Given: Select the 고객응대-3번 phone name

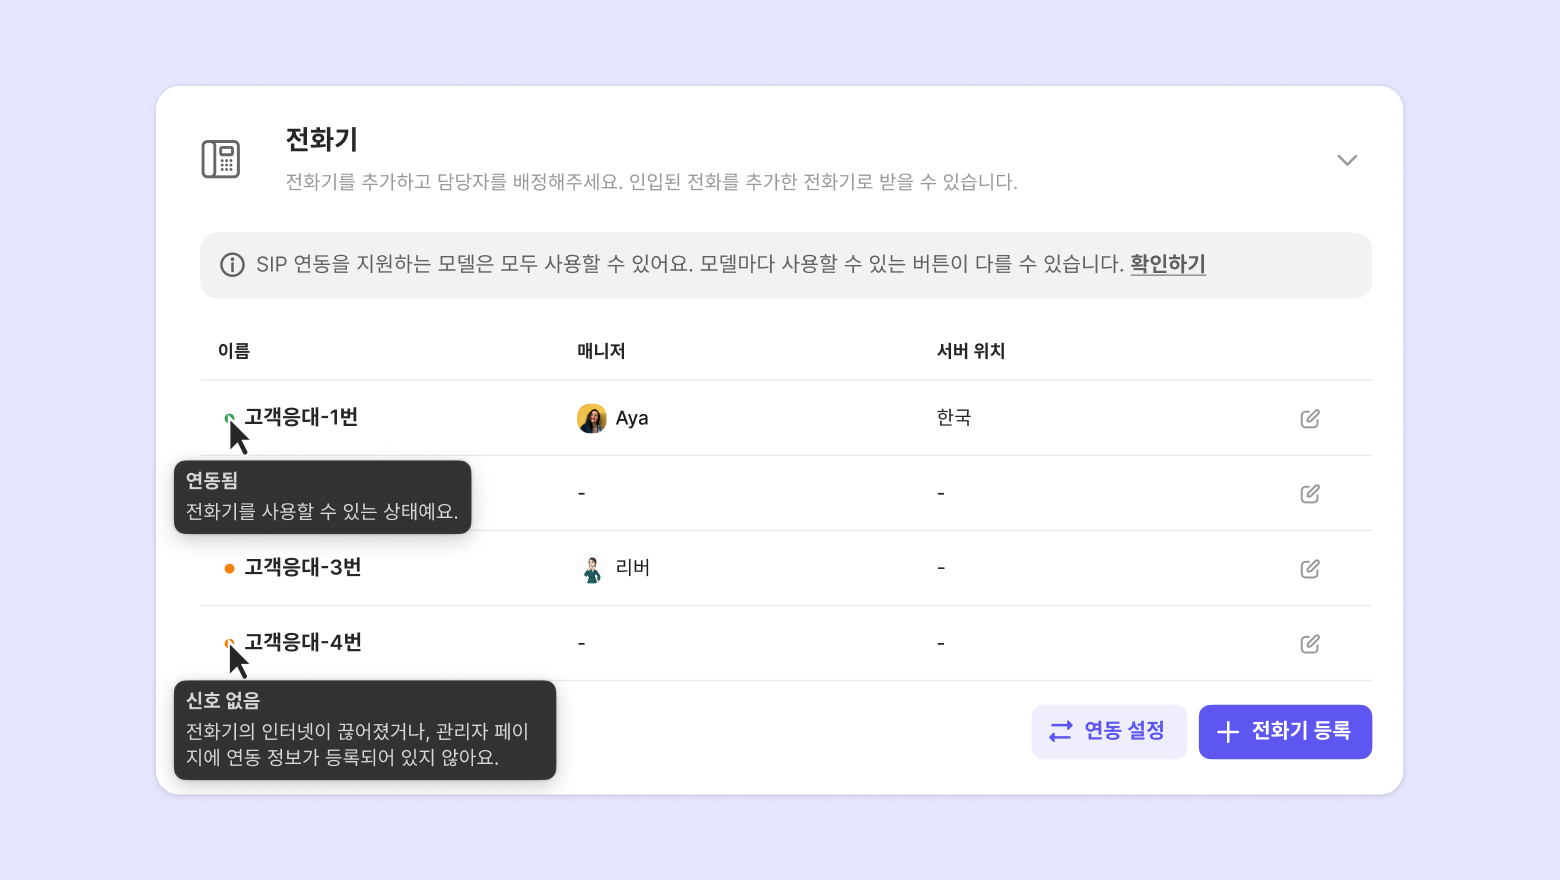Looking at the screenshot, I should pos(302,567).
